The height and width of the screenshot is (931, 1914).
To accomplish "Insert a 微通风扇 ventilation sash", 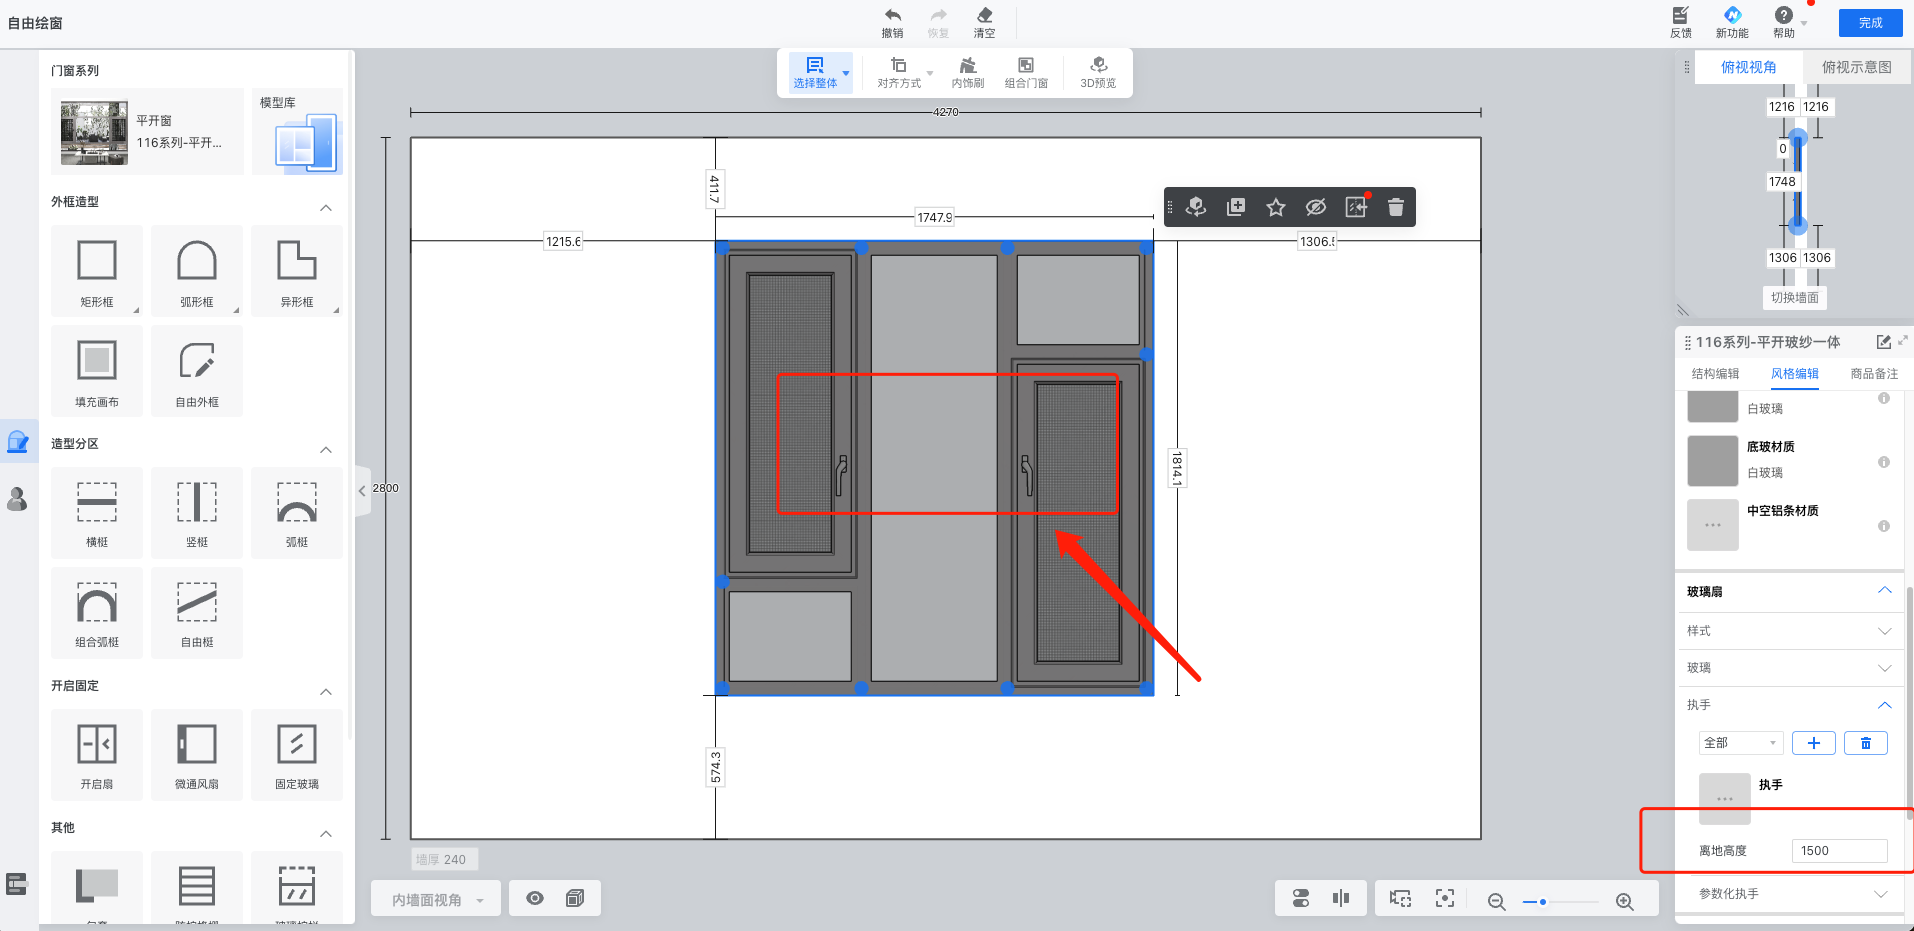I will (197, 755).
